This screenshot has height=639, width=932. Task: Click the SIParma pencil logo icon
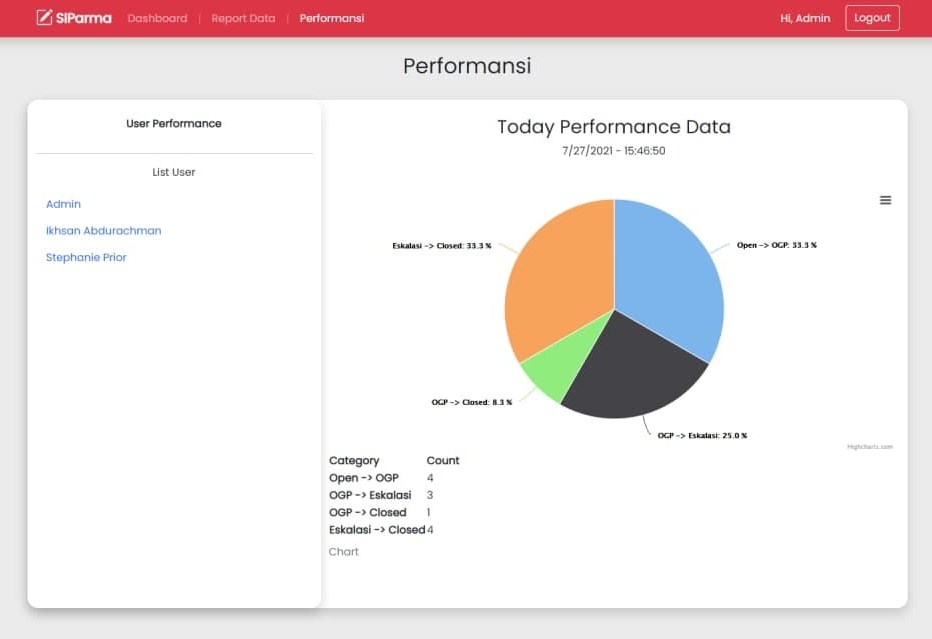click(44, 18)
